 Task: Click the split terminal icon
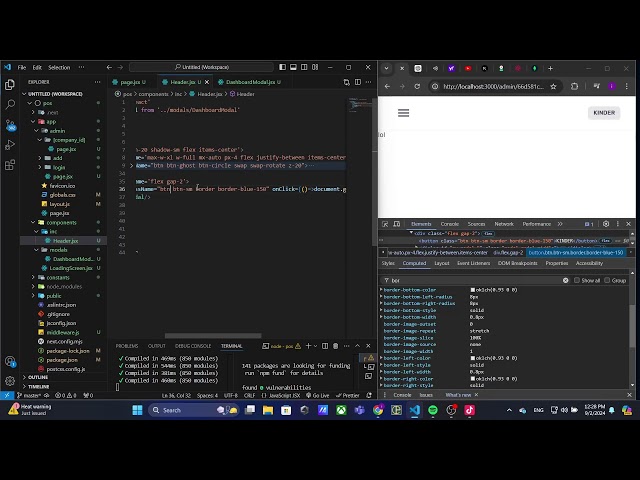click(x=325, y=346)
